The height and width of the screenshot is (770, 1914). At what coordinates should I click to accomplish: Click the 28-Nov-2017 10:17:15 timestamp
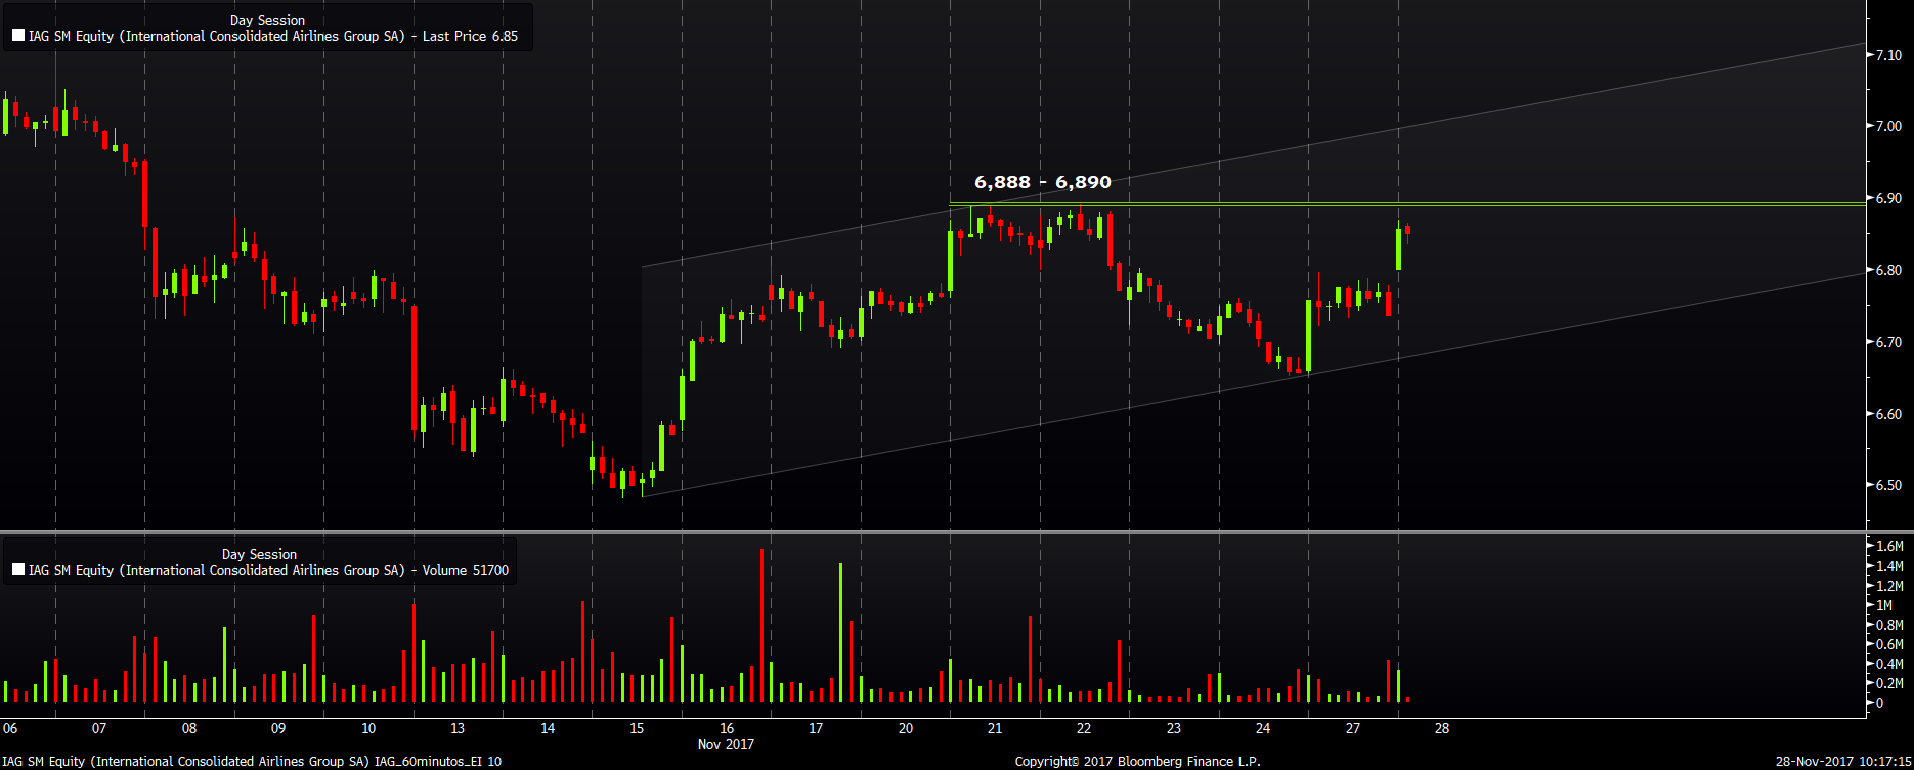pyautogui.click(x=1844, y=762)
